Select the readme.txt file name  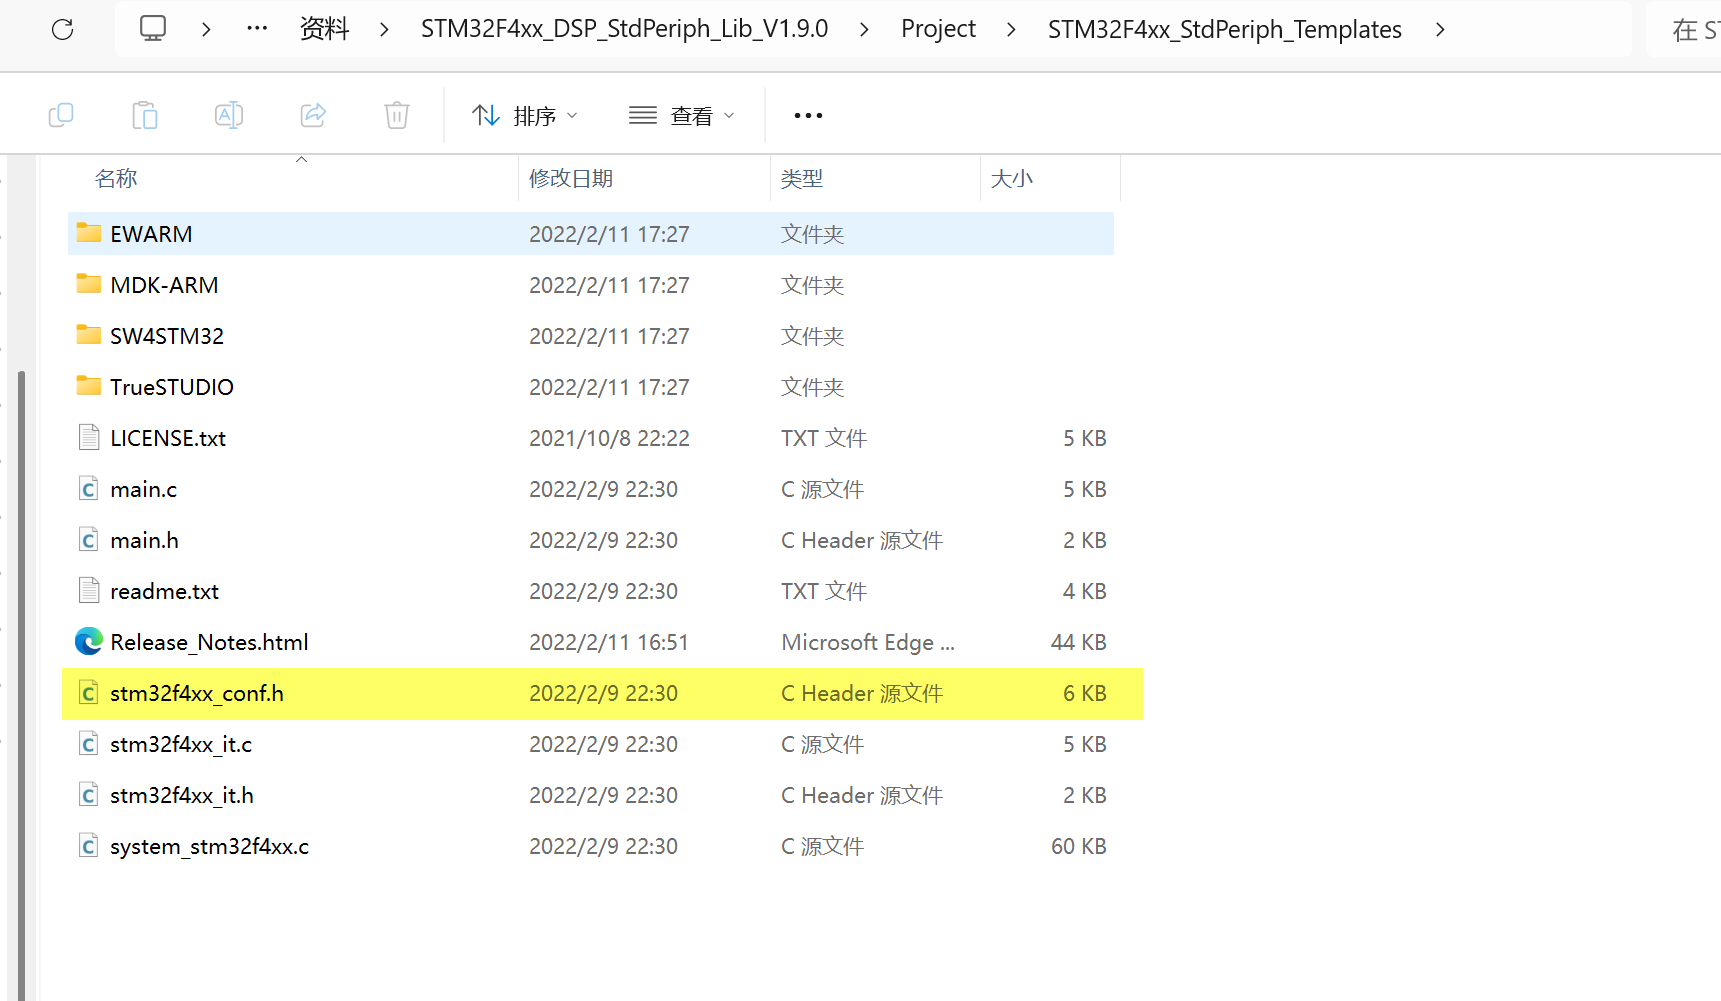point(165,590)
